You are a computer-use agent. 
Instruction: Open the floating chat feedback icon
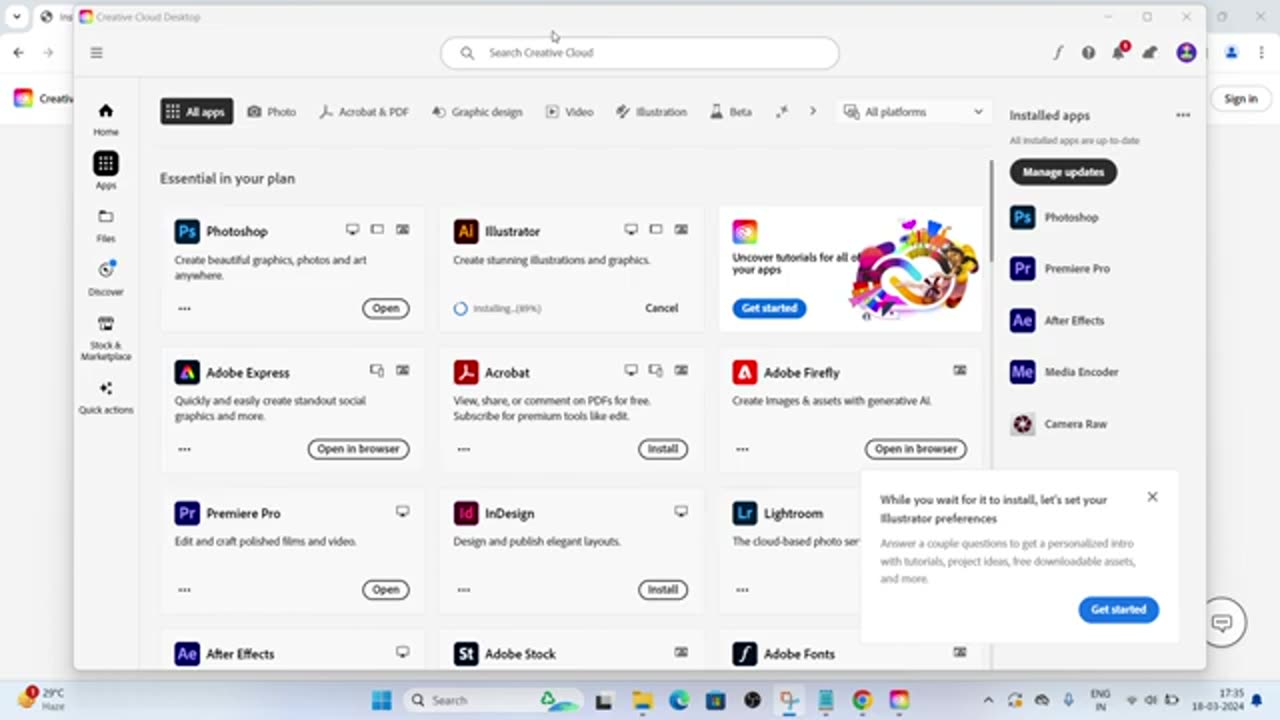[1221, 623]
